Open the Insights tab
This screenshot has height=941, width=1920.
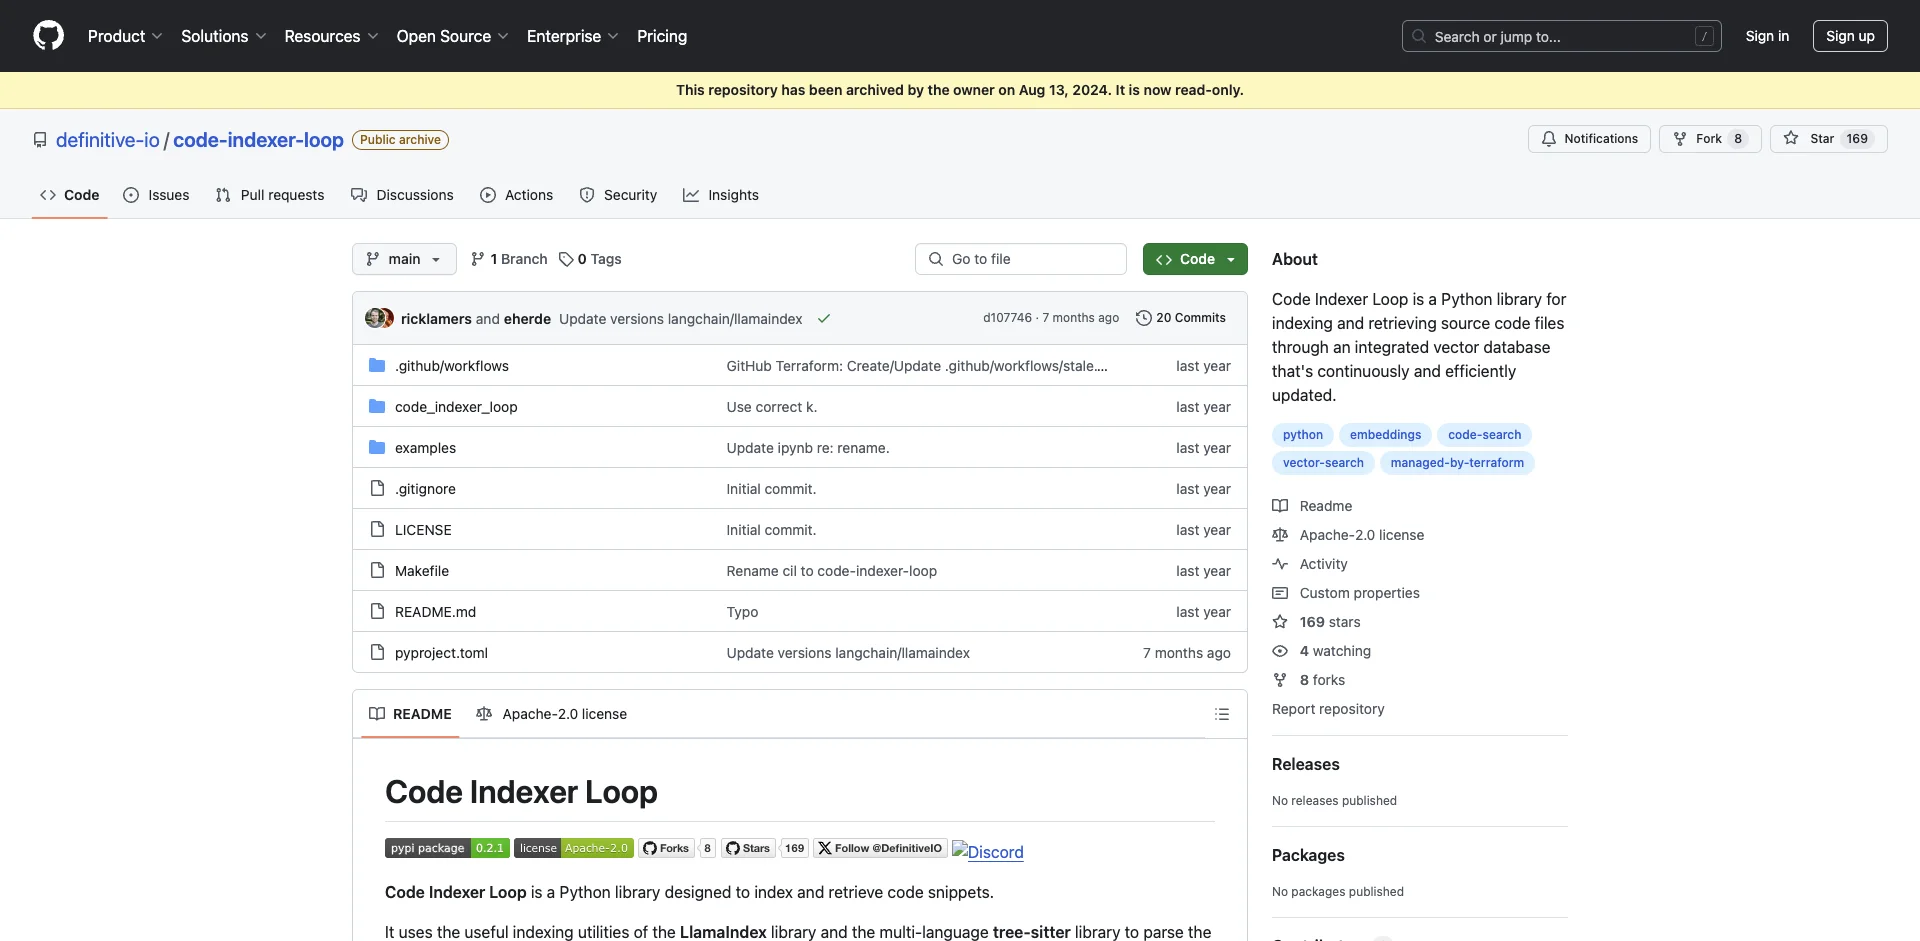point(721,195)
